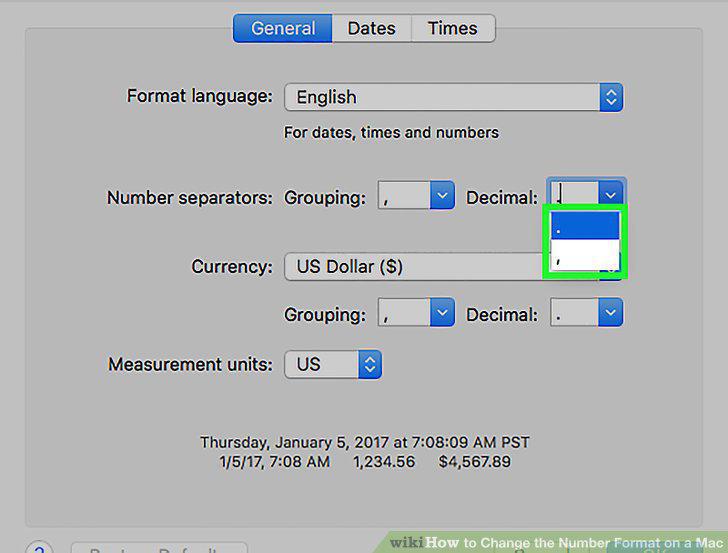This screenshot has width=728, height=553.
Task: Choose the comma option in Decimal list
Action: [585, 254]
